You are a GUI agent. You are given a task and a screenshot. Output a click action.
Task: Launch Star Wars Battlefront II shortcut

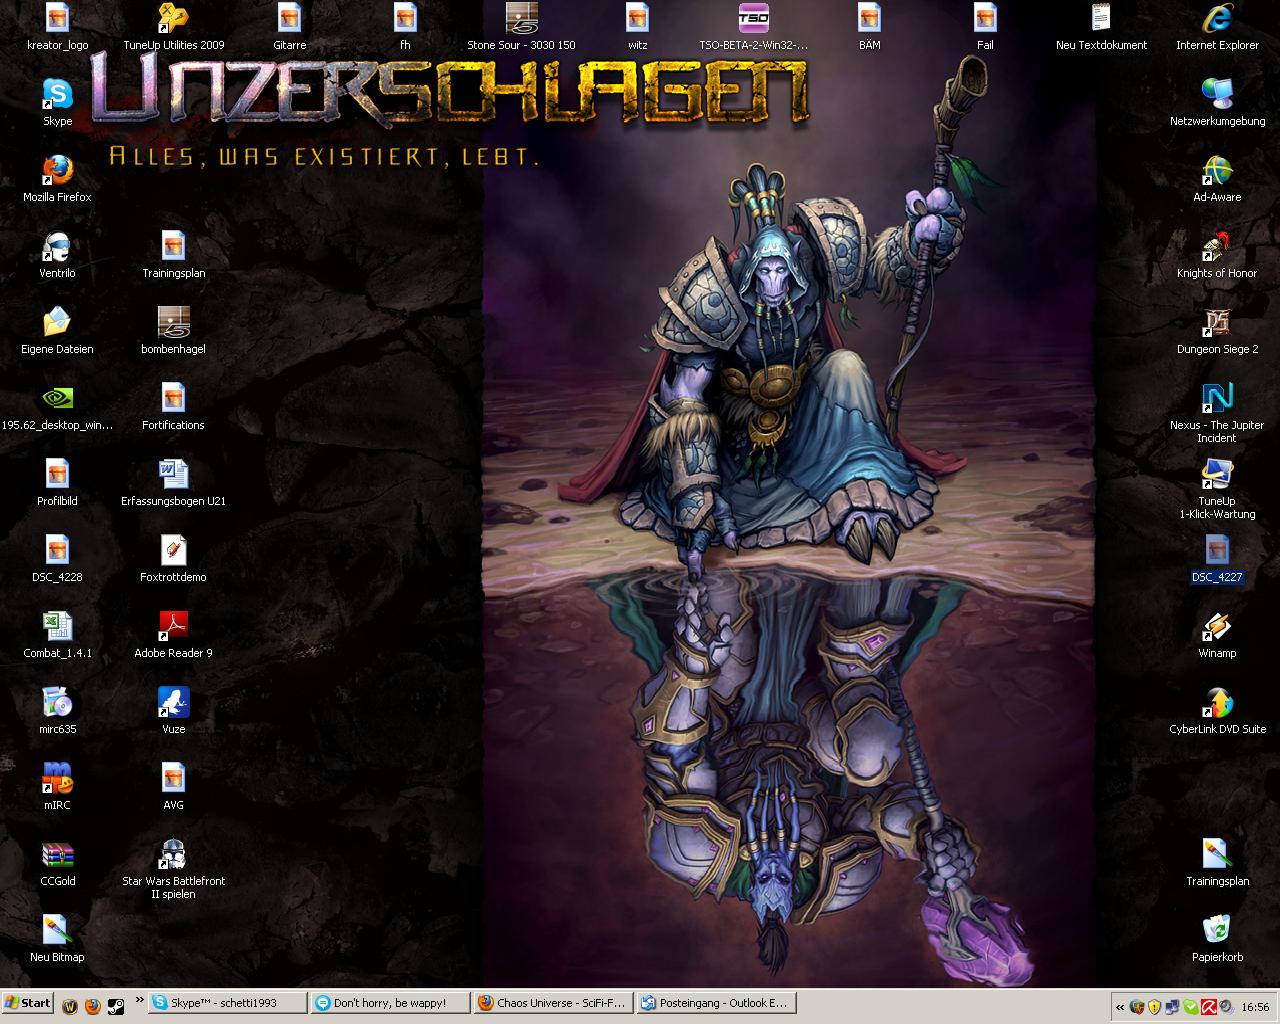[173, 857]
